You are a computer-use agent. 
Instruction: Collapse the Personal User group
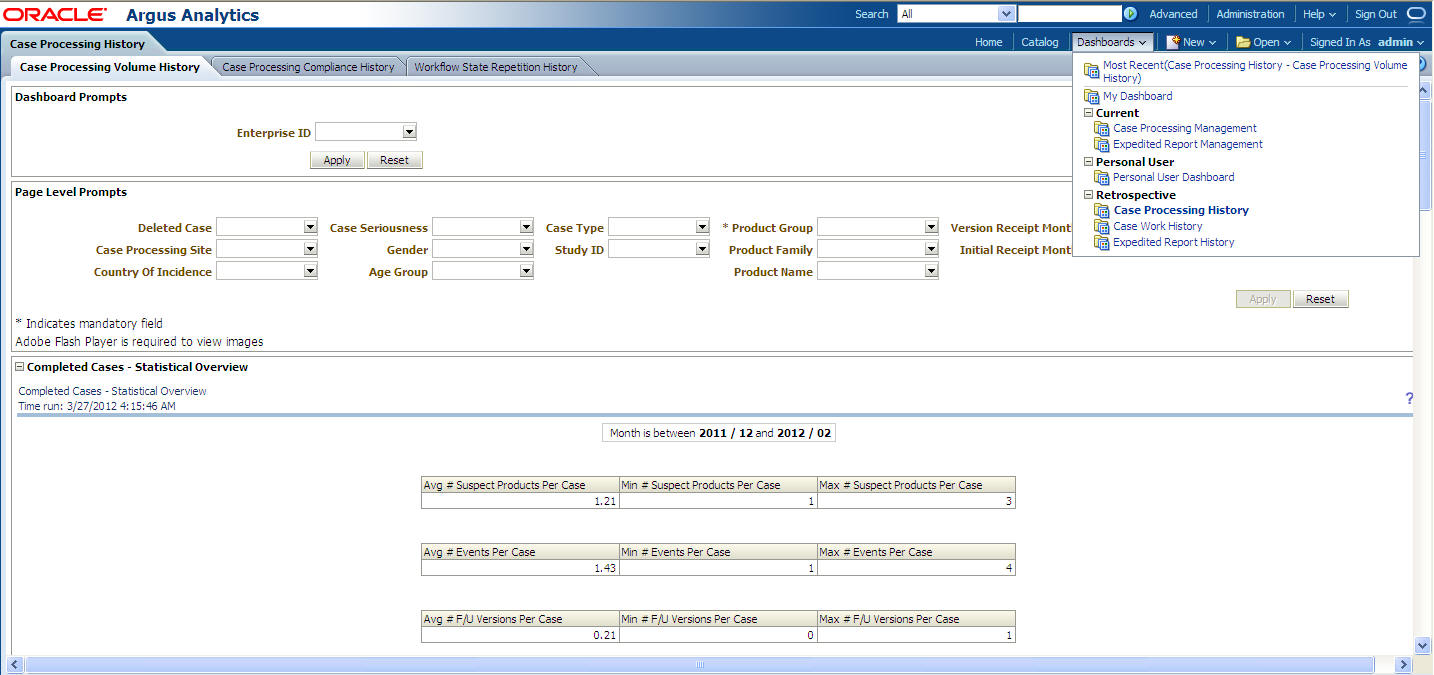point(1089,162)
